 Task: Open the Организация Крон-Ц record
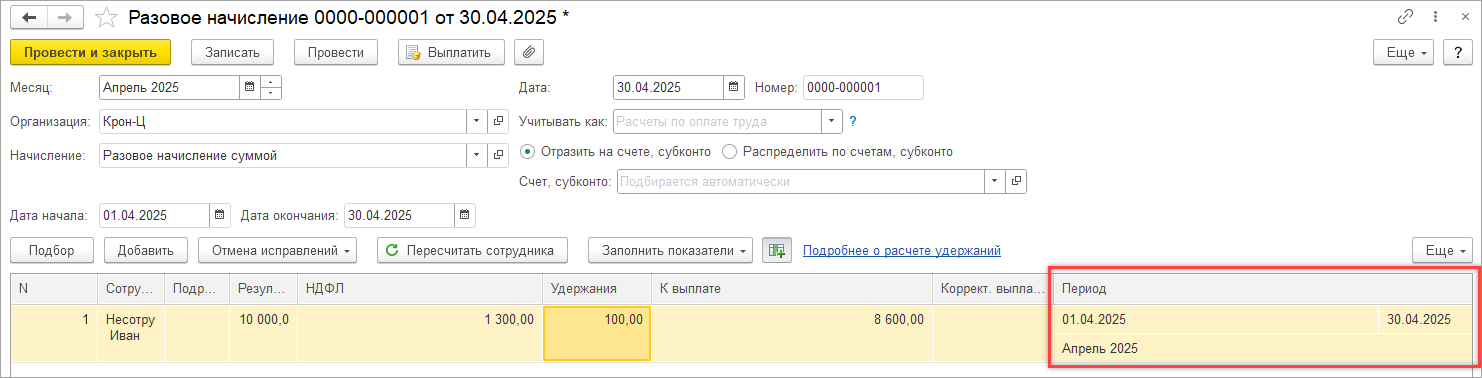[x=498, y=122]
